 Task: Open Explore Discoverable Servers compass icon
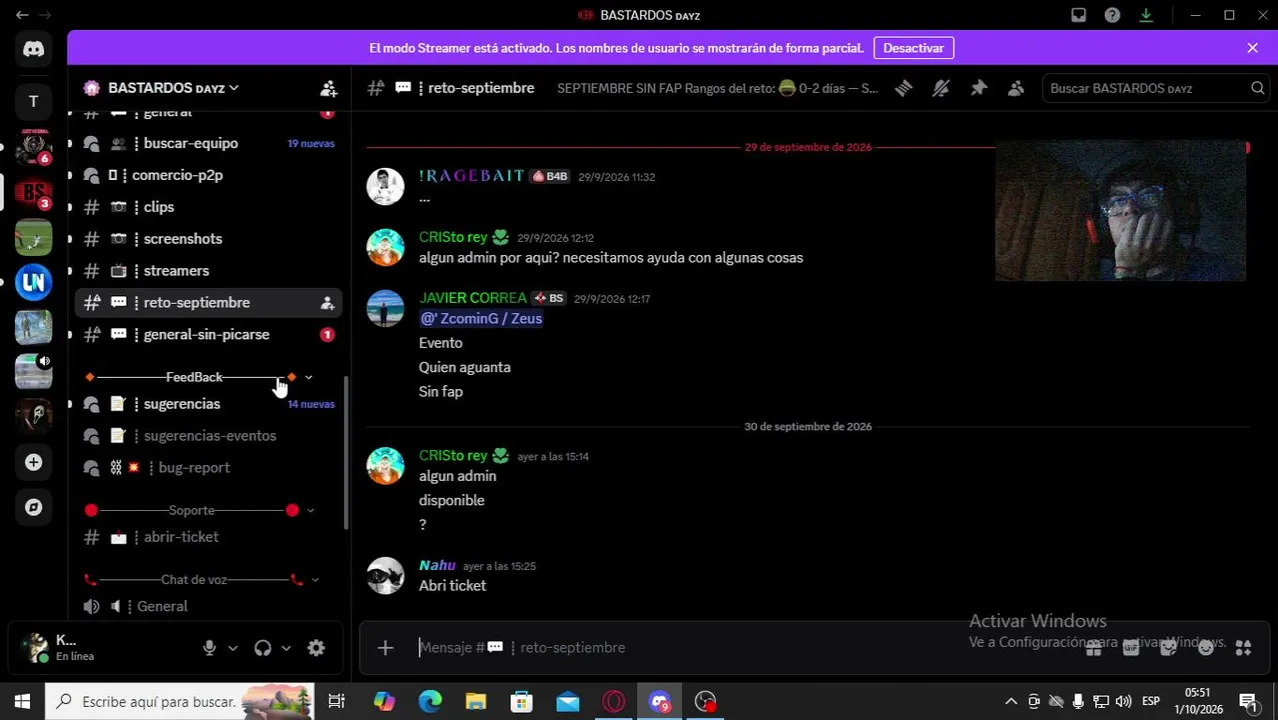click(x=33, y=507)
